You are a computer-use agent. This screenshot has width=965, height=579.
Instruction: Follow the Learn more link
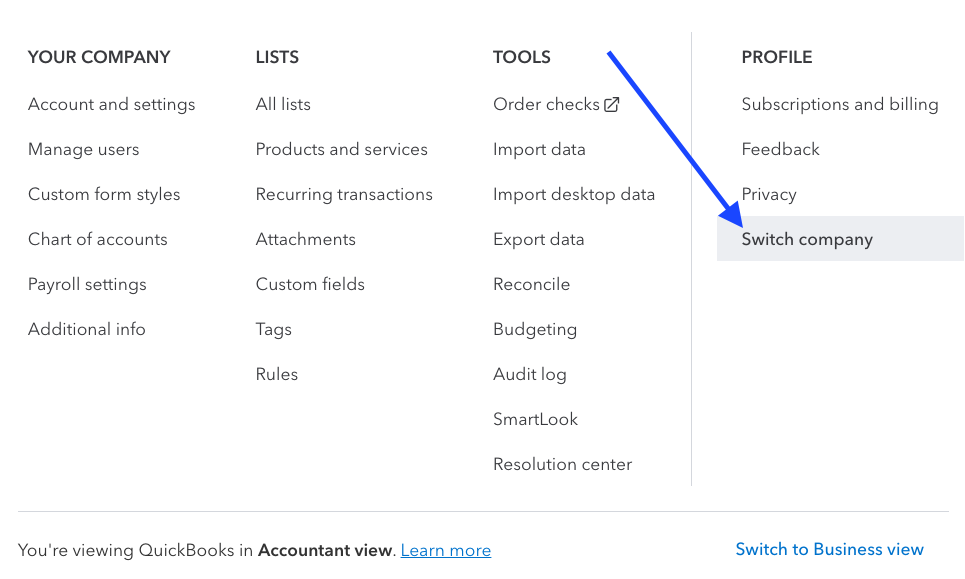click(x=446, y=550)
